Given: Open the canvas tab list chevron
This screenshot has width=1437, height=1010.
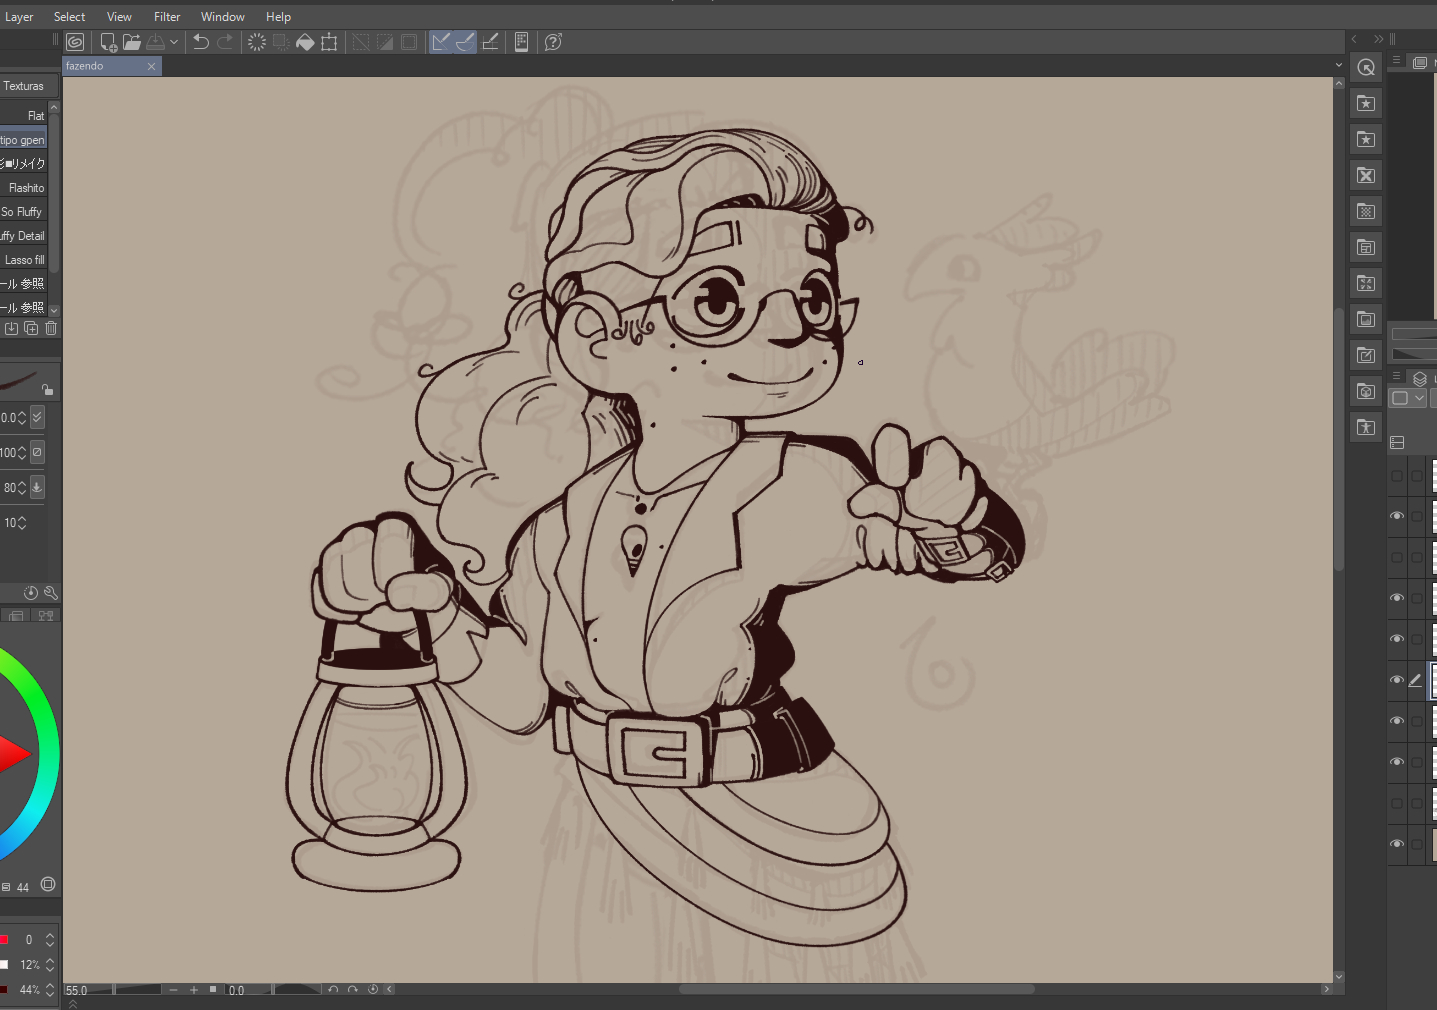Looking at the screenshot, I should pos(1339,66).
